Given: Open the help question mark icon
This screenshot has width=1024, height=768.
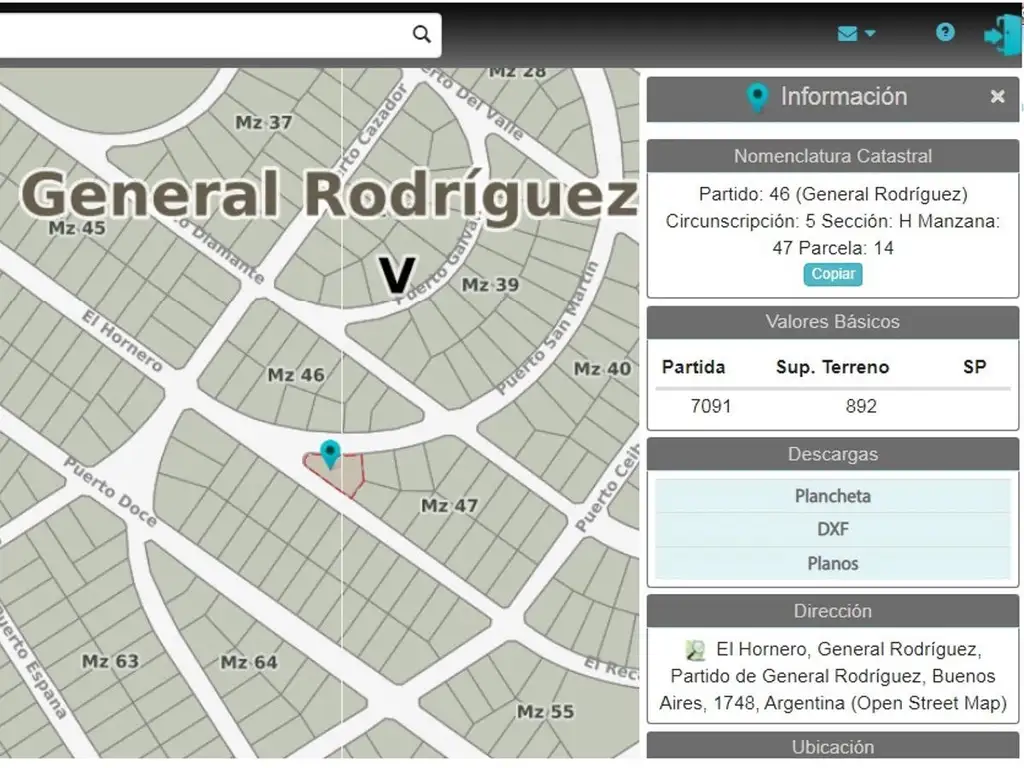Looking at the screenshot, I should (945, 33).
